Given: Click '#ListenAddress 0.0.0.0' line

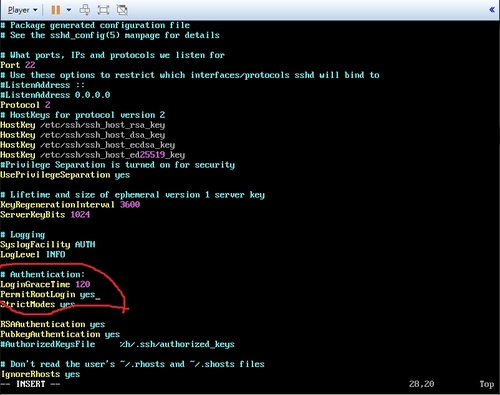Looking at the screenshot, I should point(55,95).
